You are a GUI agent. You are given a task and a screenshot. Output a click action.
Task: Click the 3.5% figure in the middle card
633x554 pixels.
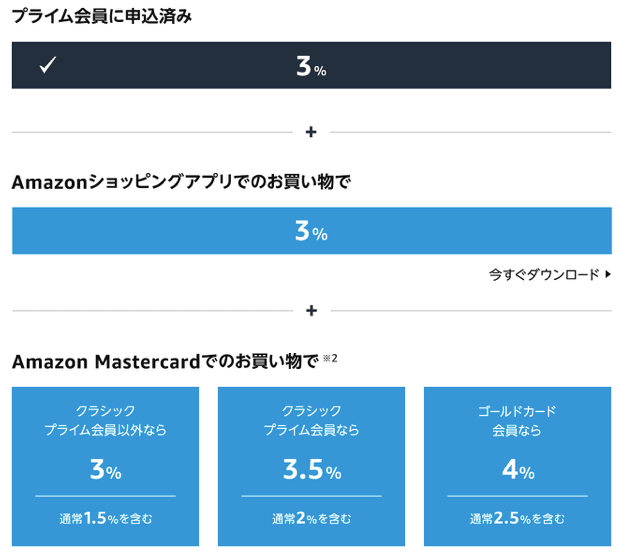(312, 470)
